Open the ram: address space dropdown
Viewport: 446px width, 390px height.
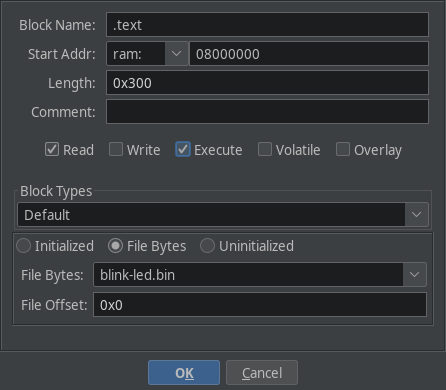(x=147, y=54)
